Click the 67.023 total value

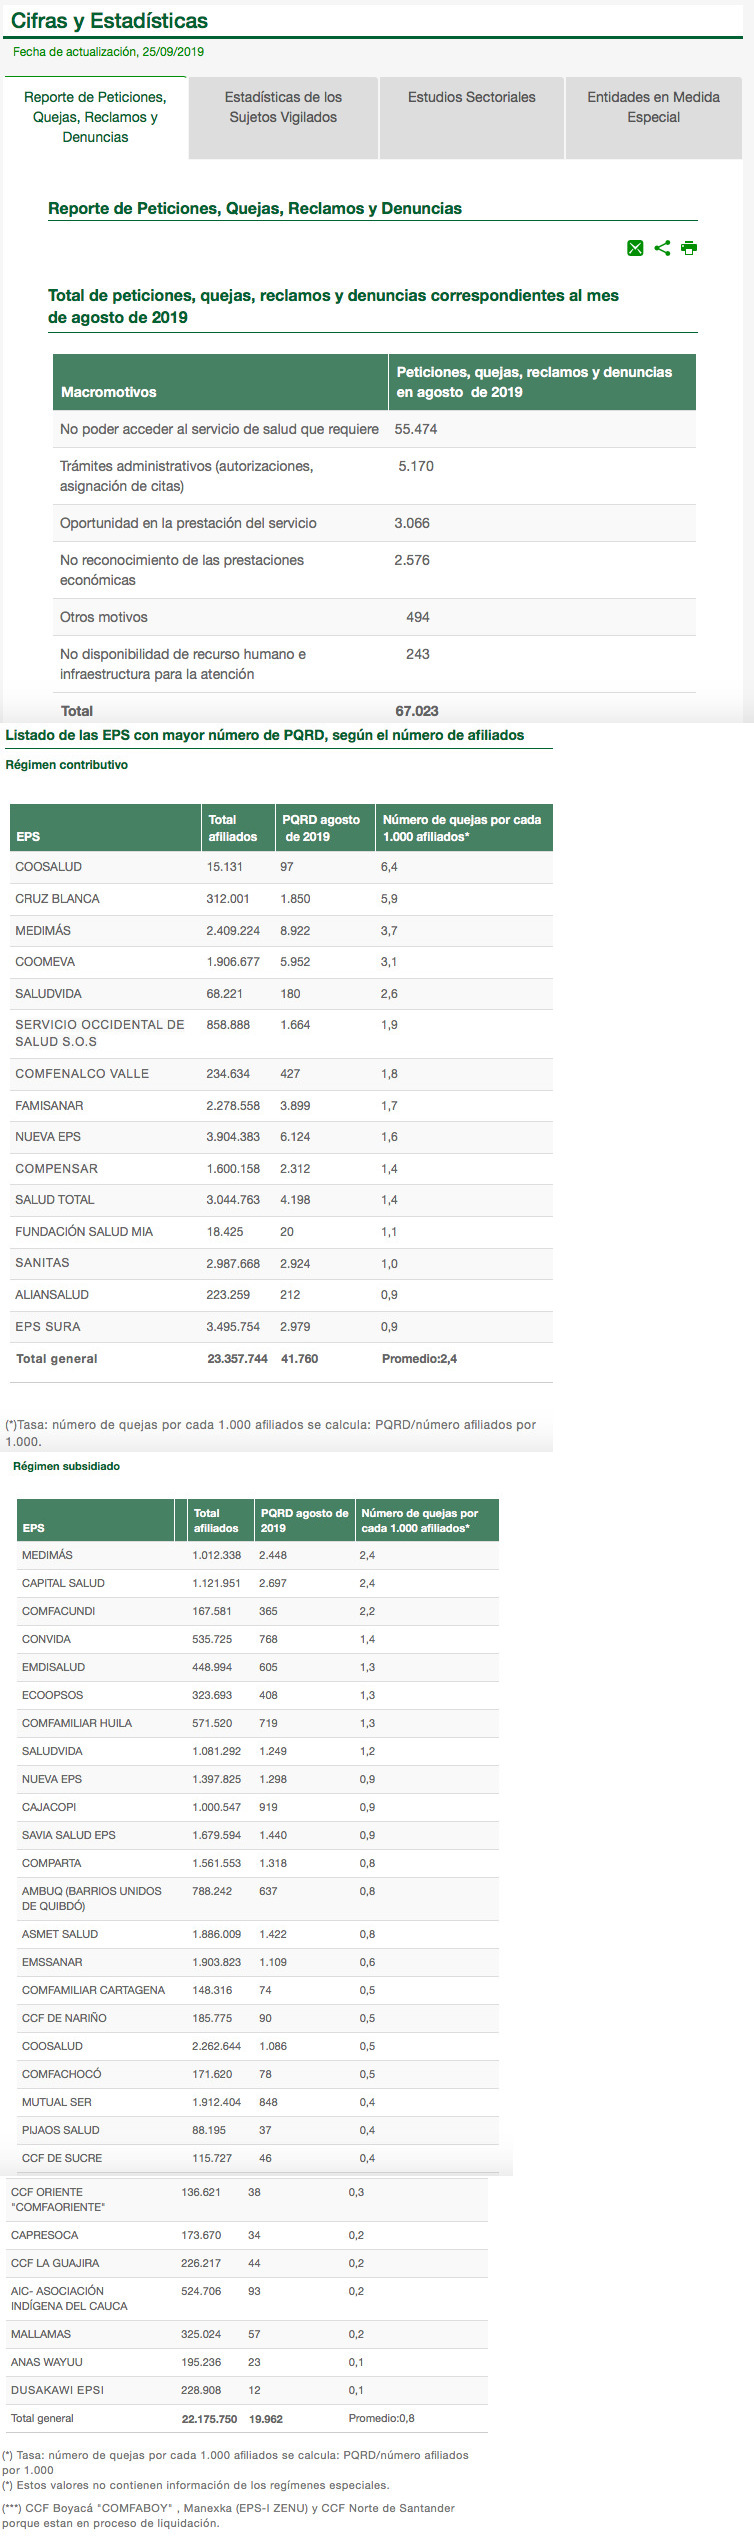coord(417,711)
